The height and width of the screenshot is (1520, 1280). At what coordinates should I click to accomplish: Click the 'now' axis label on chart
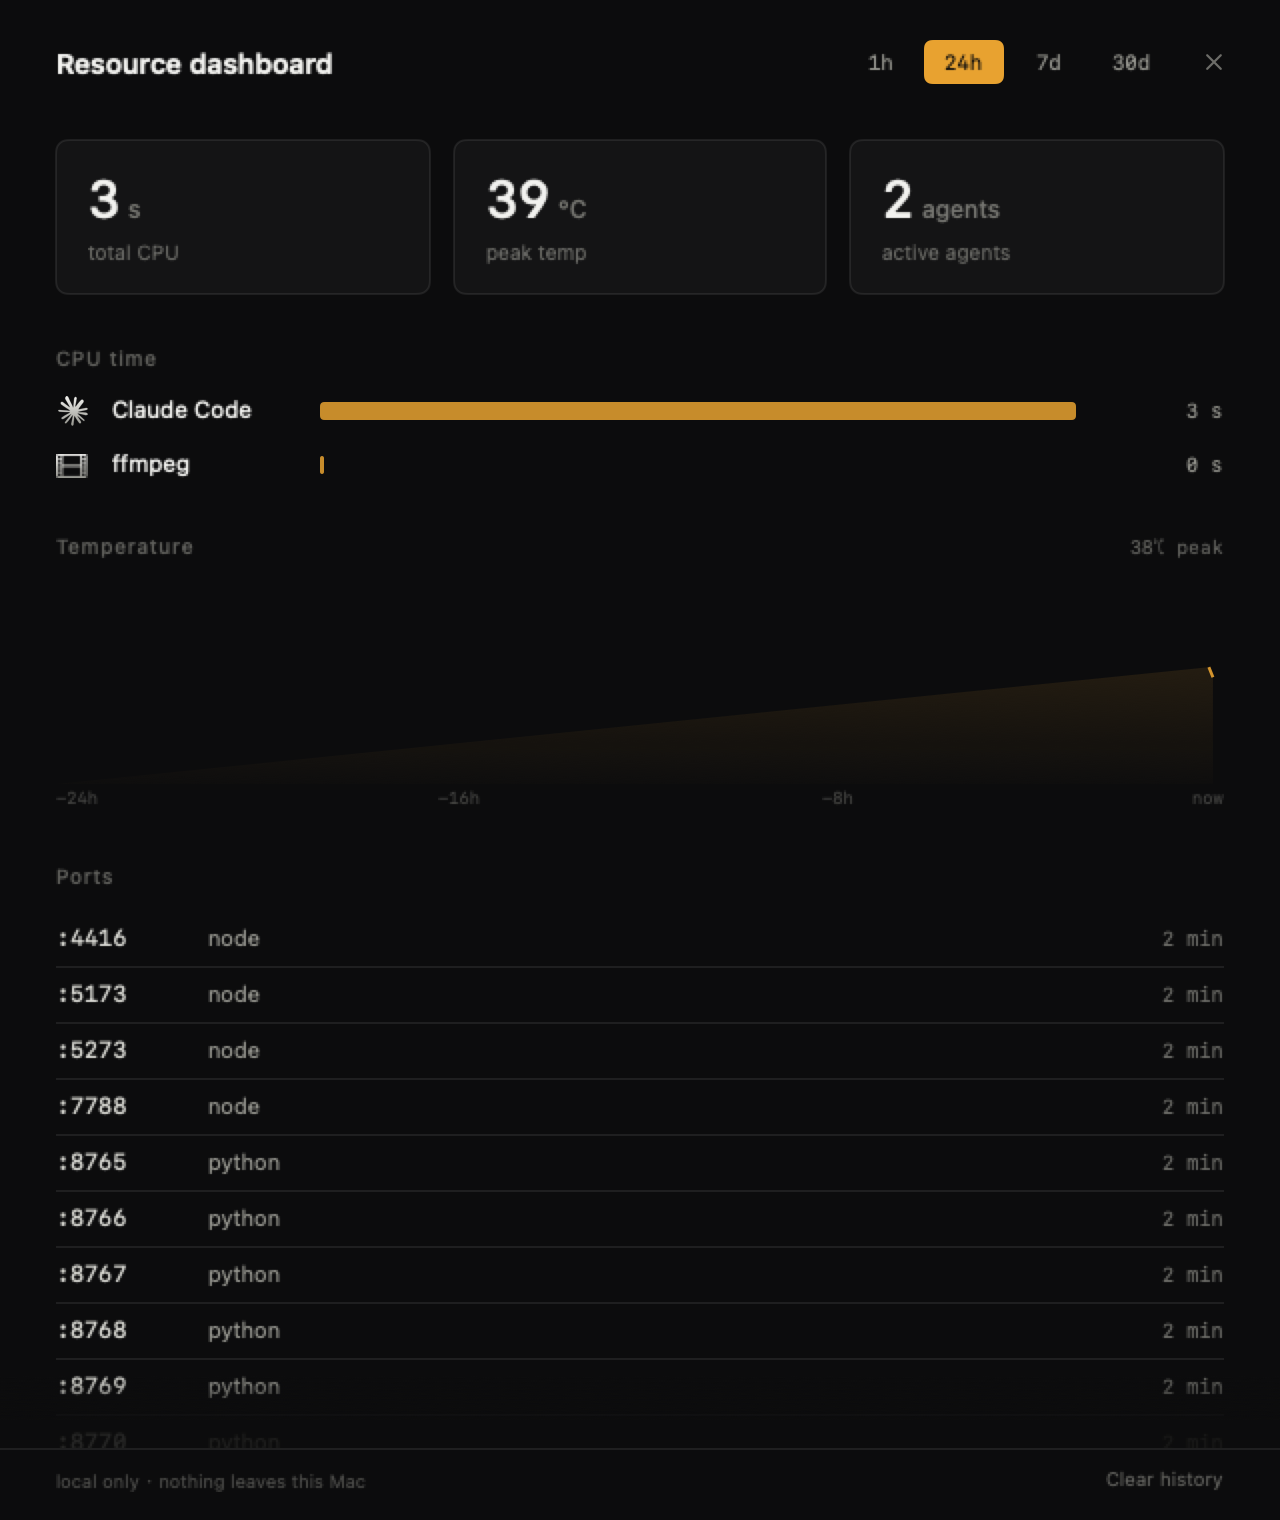coord(1208,798)
